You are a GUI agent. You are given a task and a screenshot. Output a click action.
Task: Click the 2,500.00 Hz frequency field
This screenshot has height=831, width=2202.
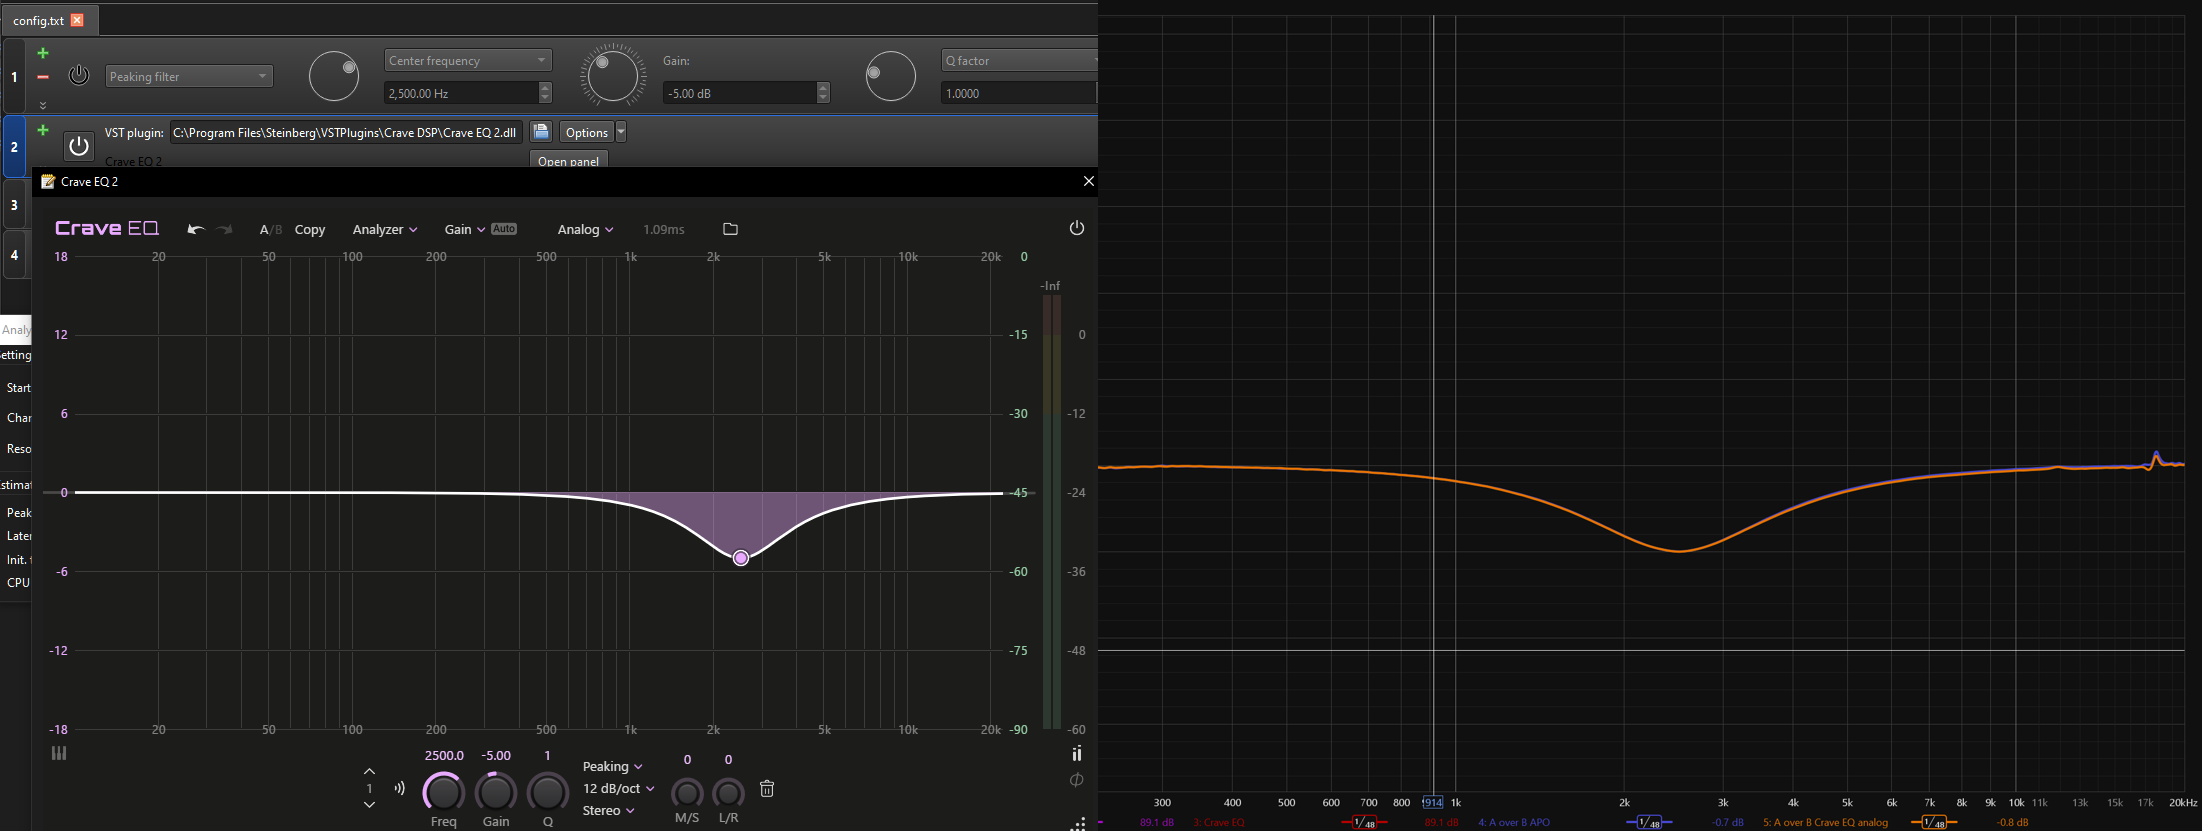[461, 93]
